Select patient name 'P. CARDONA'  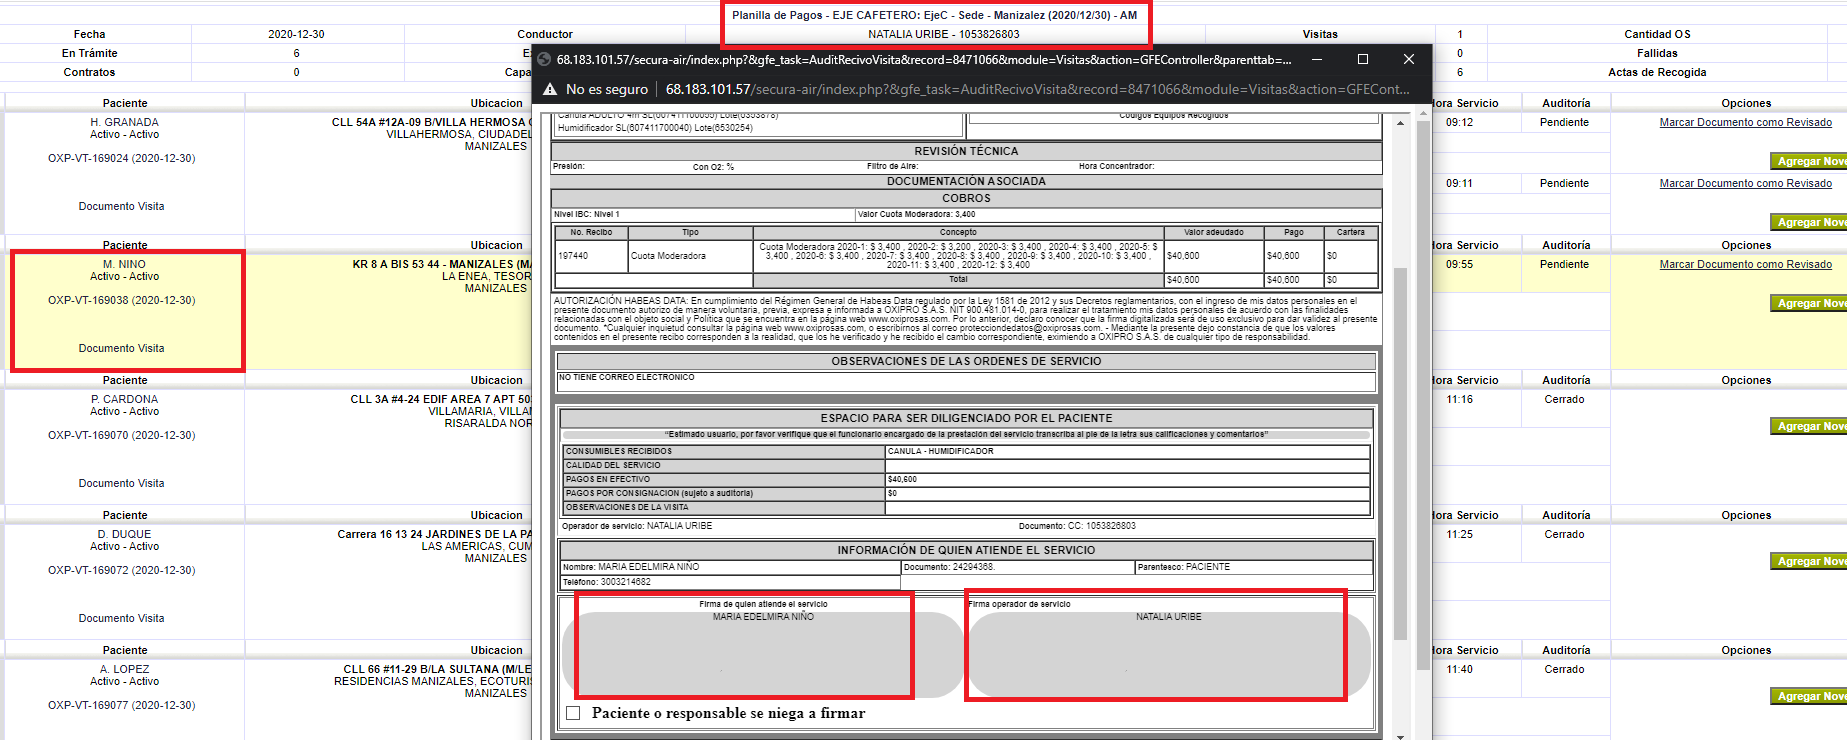coord(125,399)
